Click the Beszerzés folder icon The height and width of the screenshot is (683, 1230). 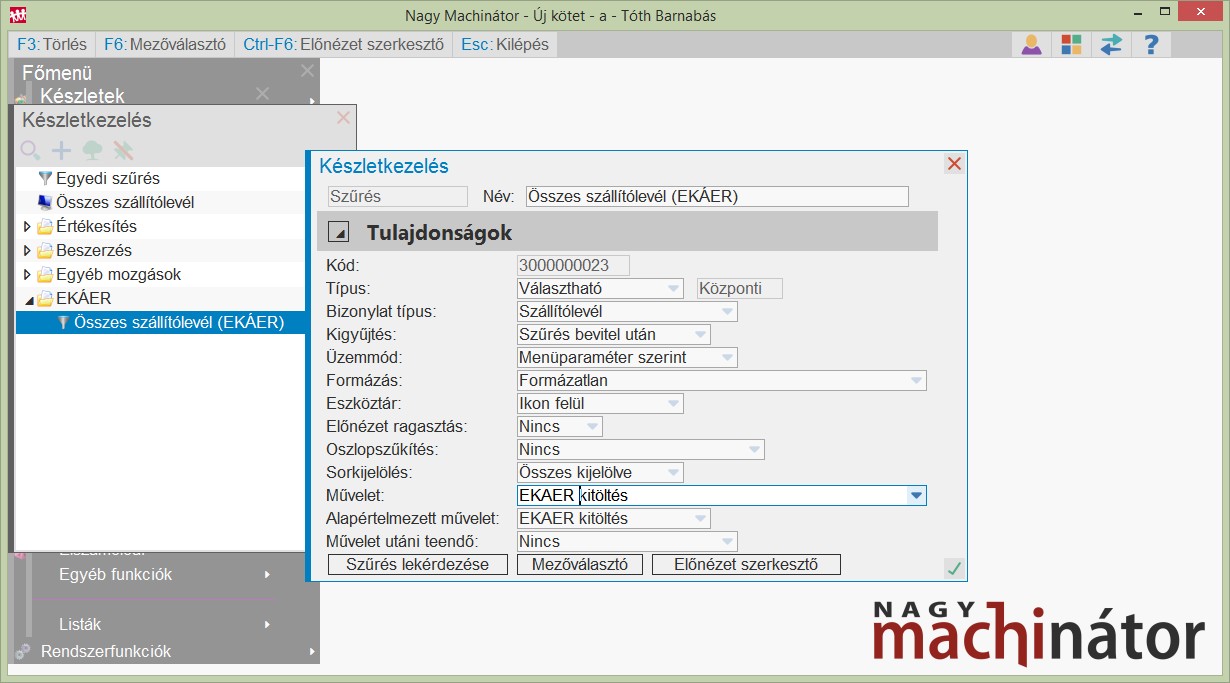coord(44,250)
